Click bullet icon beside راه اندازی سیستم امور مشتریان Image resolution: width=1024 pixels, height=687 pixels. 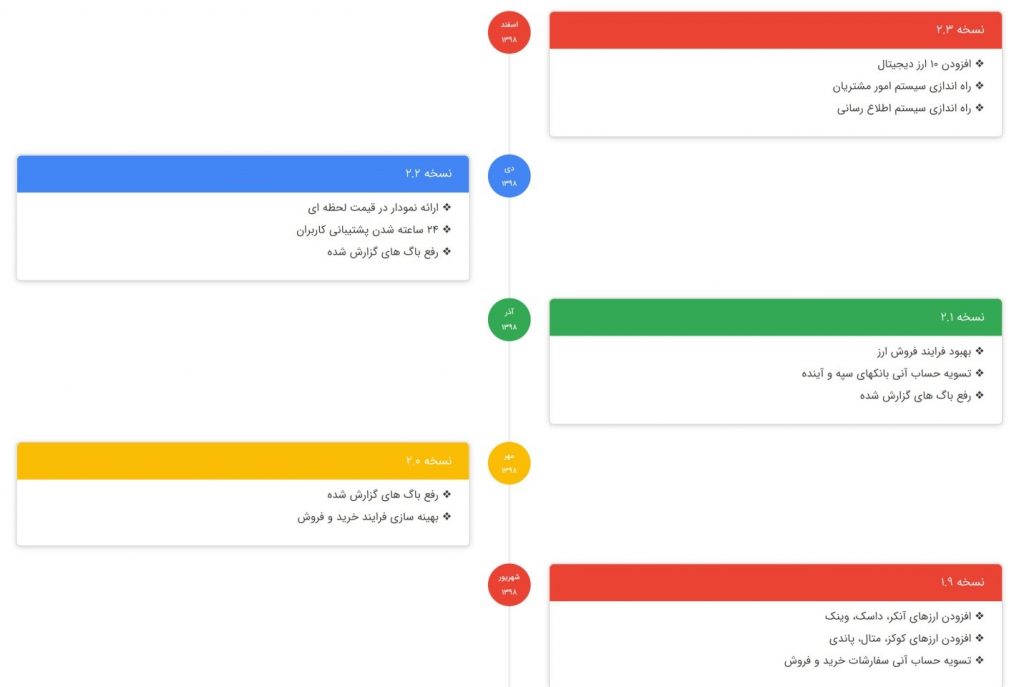979,86
